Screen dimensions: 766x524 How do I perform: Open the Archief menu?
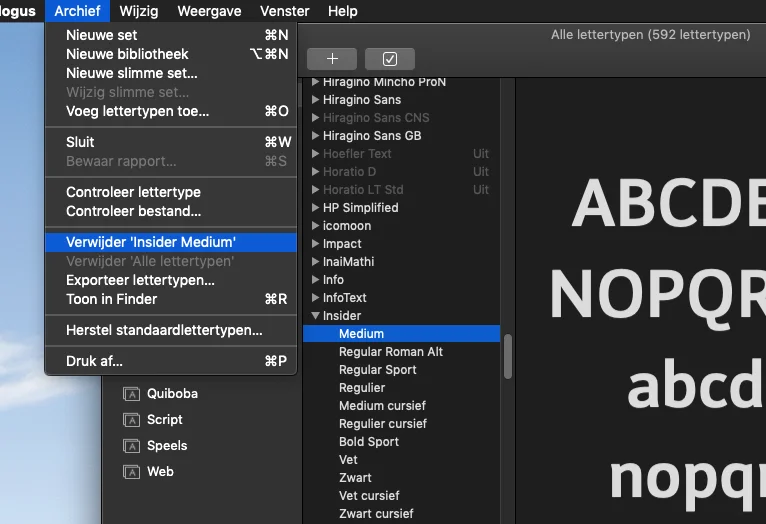coord(77,11)
